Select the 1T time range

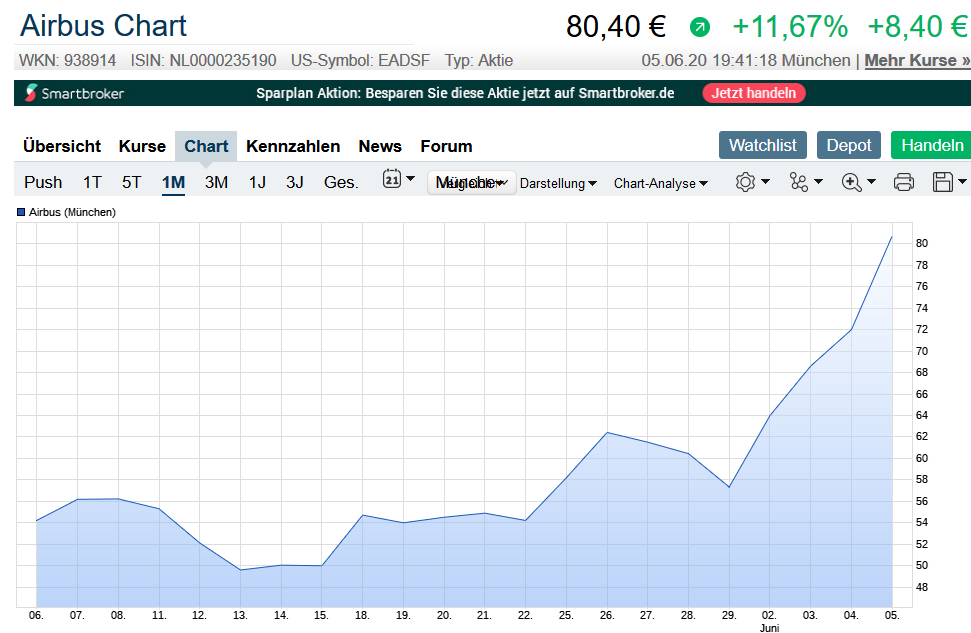click(92, 182)
